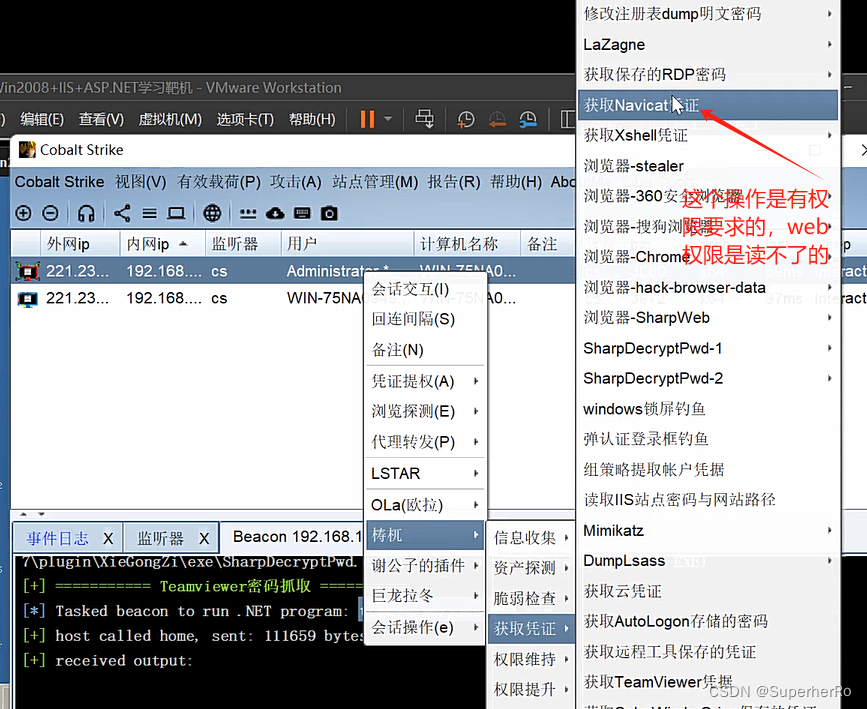Open 有效载荷(P) menu
Viewport: 867px width, 709px height.
coord(219,182)
